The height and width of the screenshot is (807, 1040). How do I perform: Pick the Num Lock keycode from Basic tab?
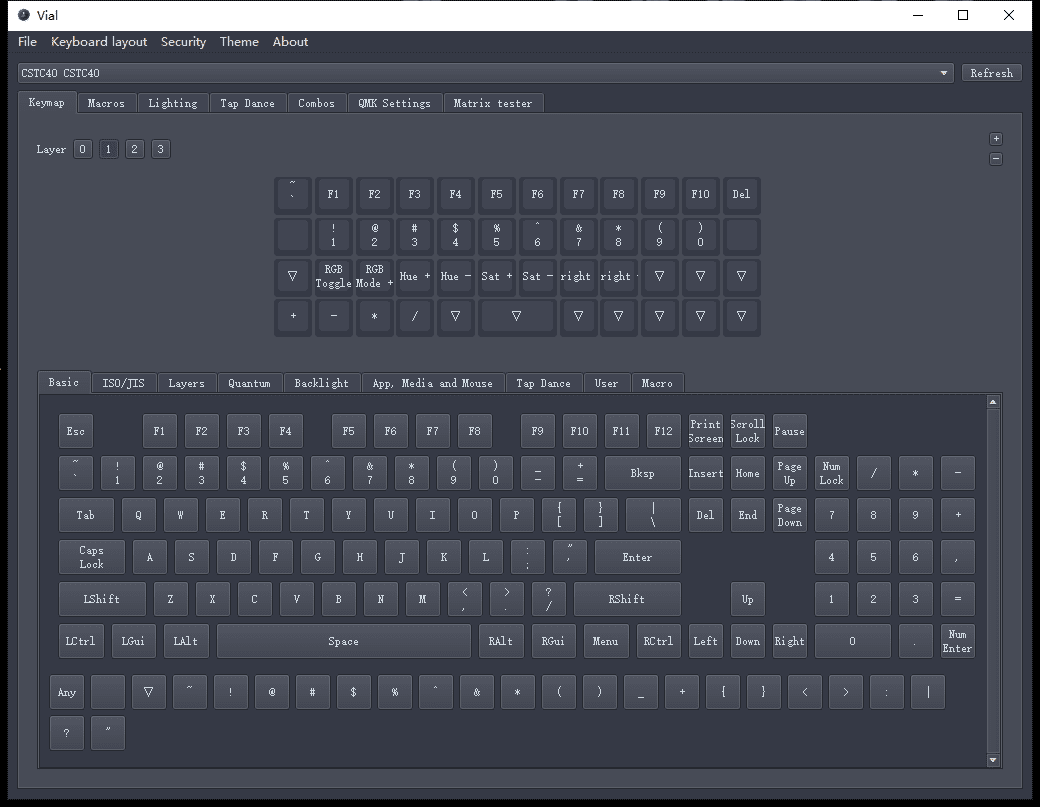click(831, 472)
